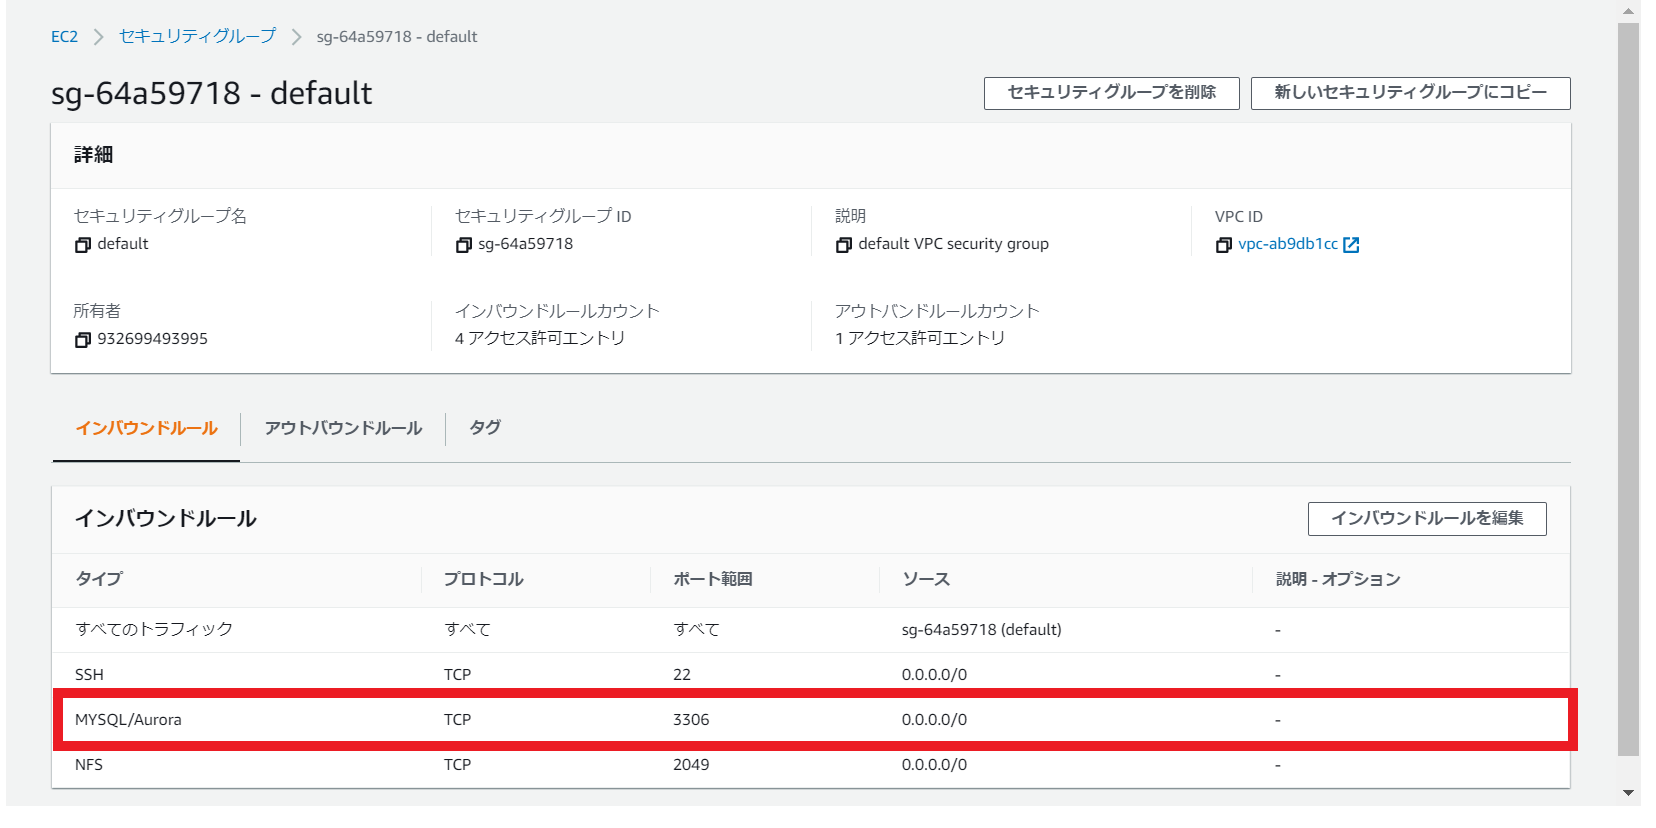The width and height of the screenshot is (1656, 828).
Task: Open the タグ tab
Action: point(485,428)
